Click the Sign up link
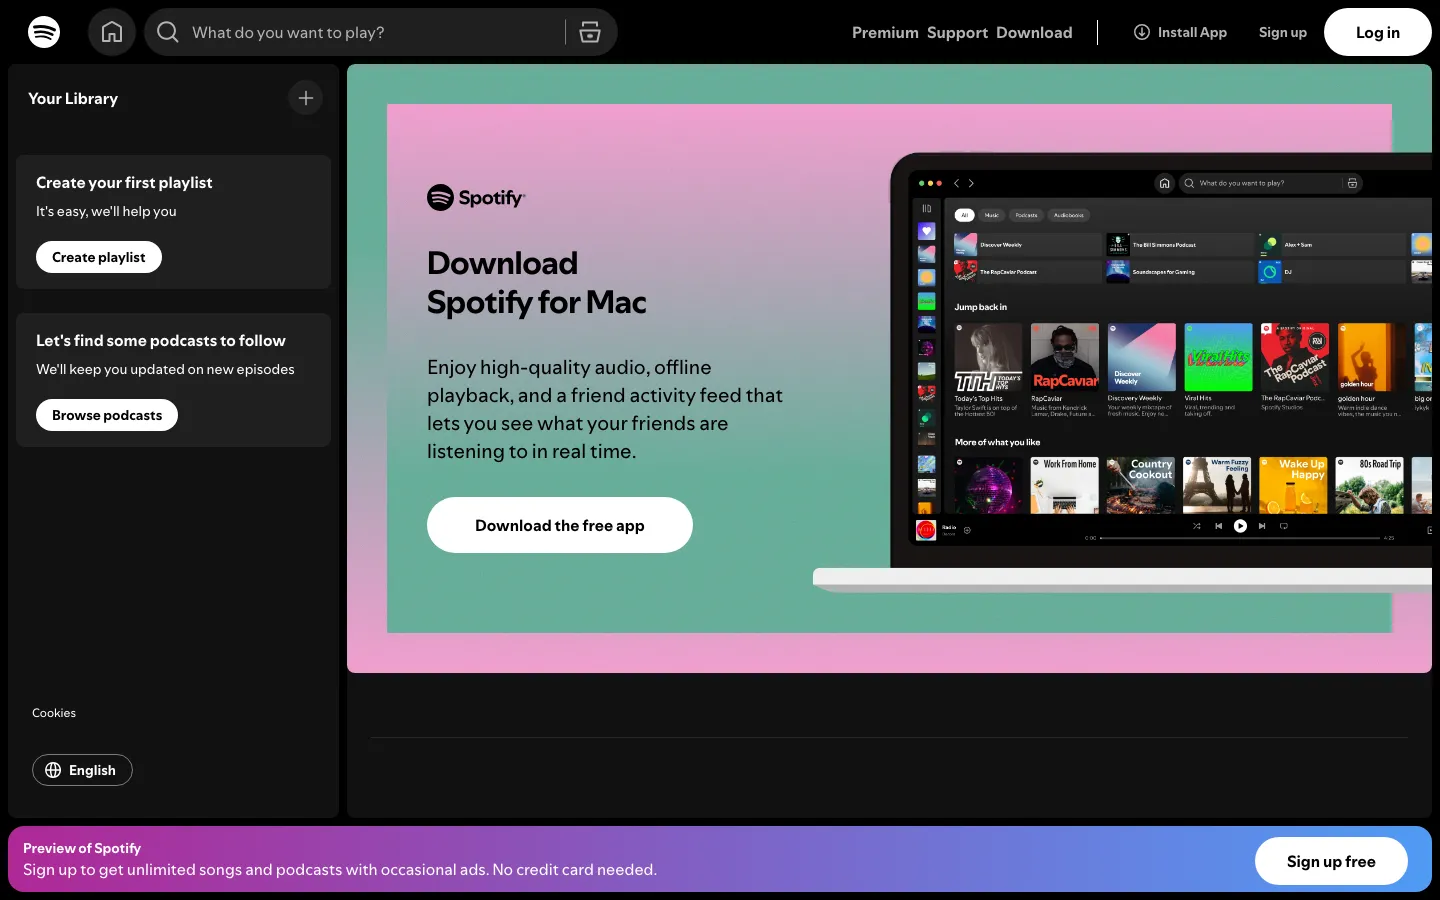 [x=1283, y=32]
